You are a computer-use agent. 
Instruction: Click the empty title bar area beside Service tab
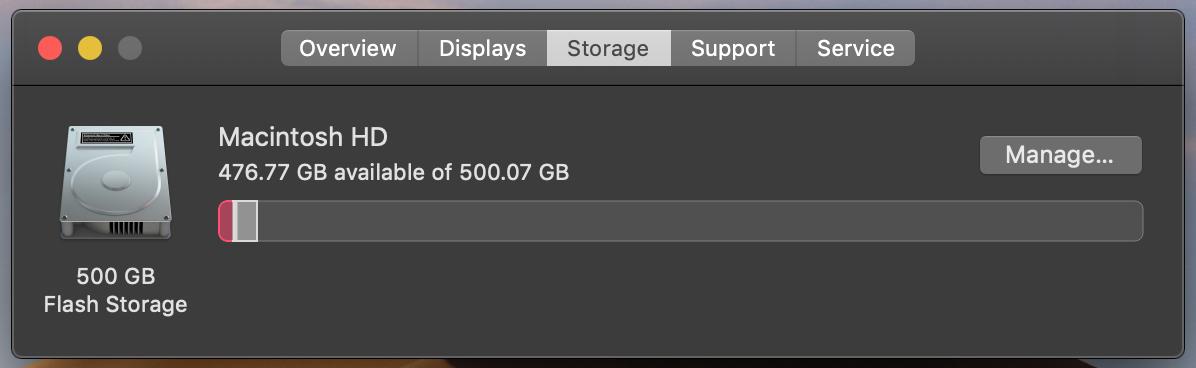pos(1045,48)
